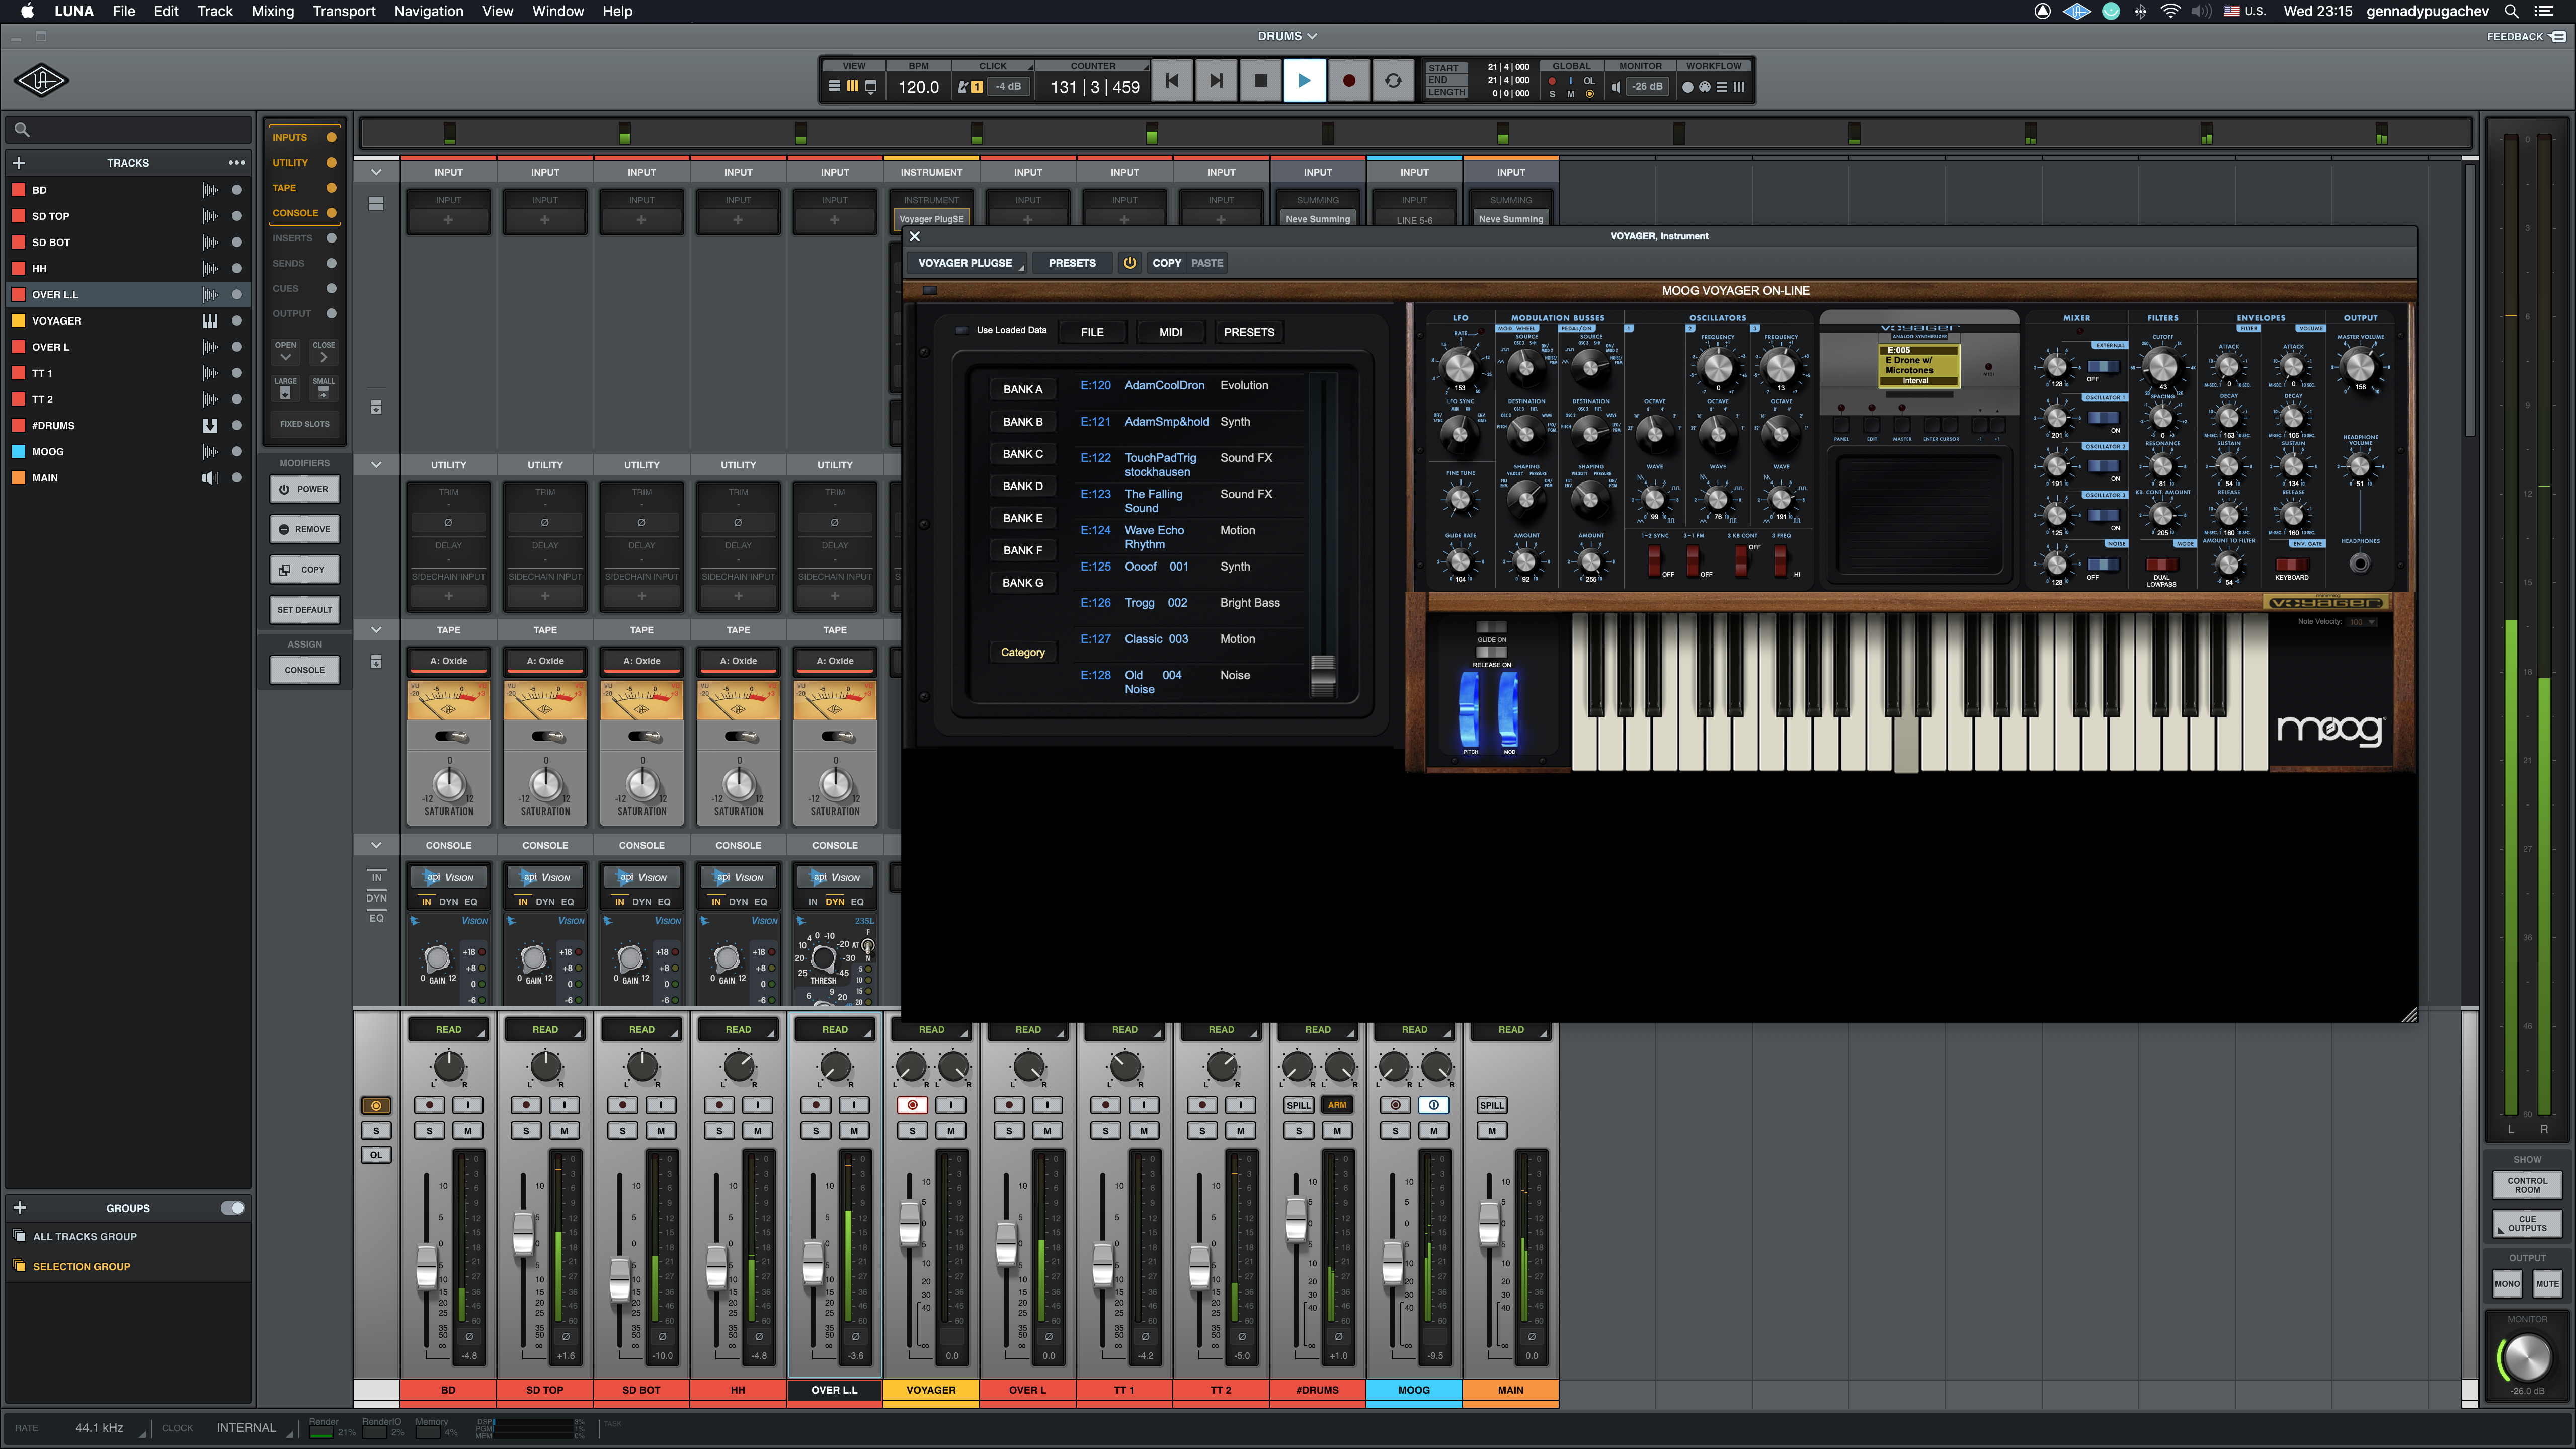The width and height of the screenshot is (2576, 1449).
Task: Click the search magnifier in tracks panel
Action: point(22,130)
